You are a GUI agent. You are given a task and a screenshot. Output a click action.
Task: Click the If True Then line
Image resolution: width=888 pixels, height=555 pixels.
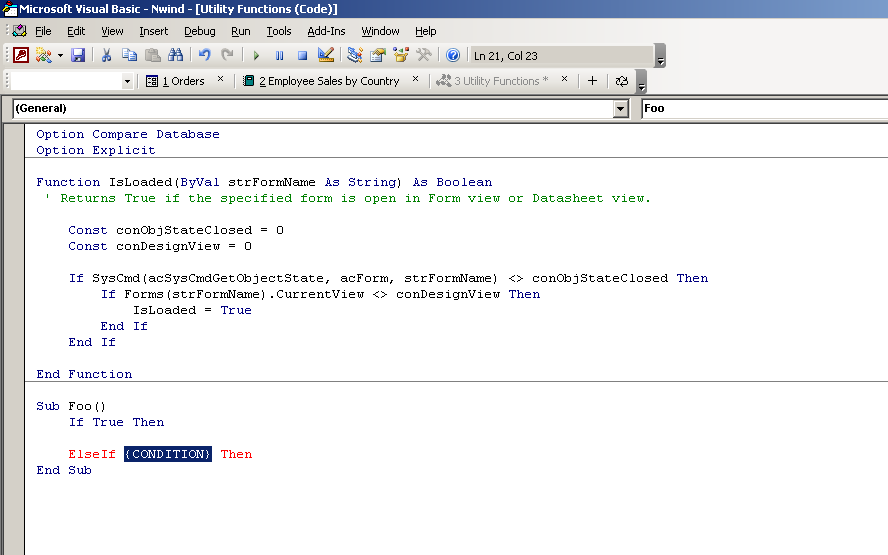click(116, 422)
